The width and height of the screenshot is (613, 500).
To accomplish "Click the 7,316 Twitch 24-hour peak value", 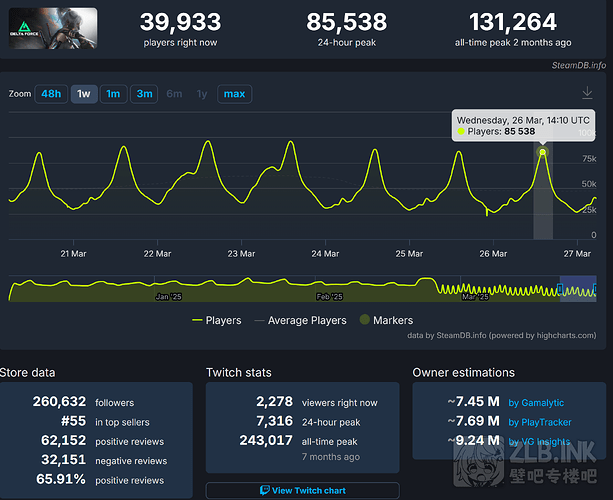I will pos(274,421).
